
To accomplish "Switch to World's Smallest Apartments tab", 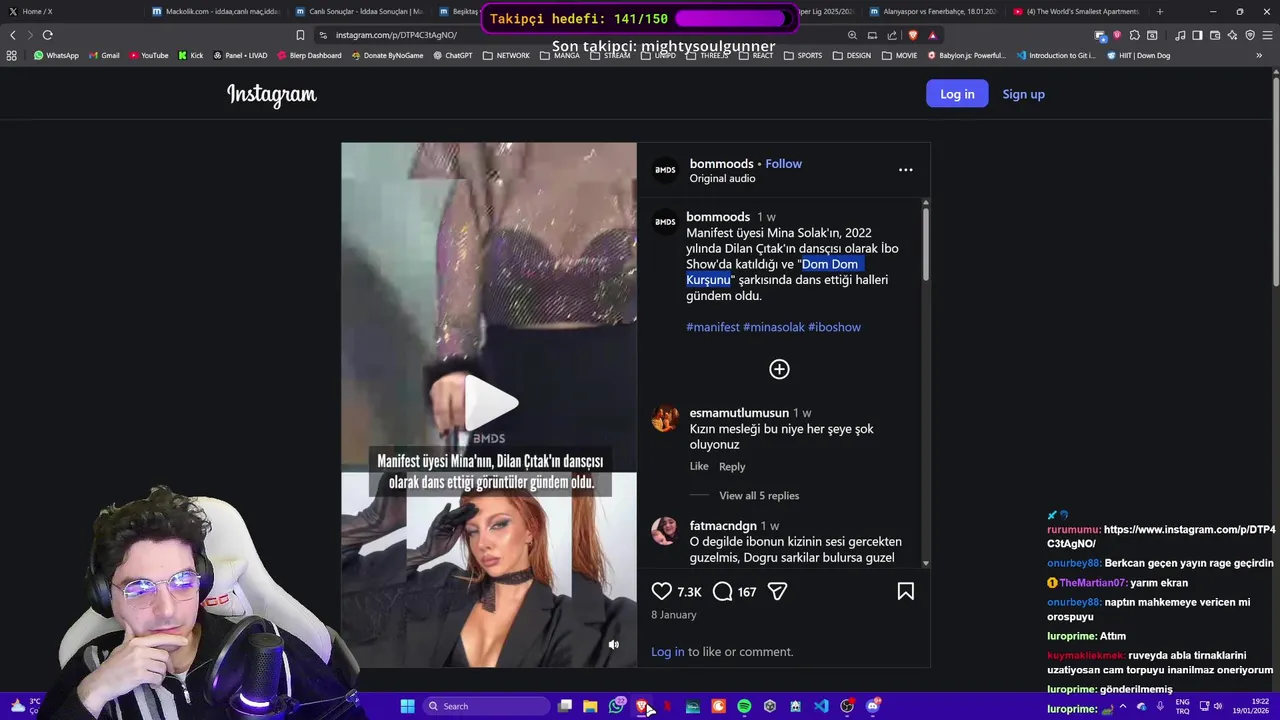I will pos(1077,12).
